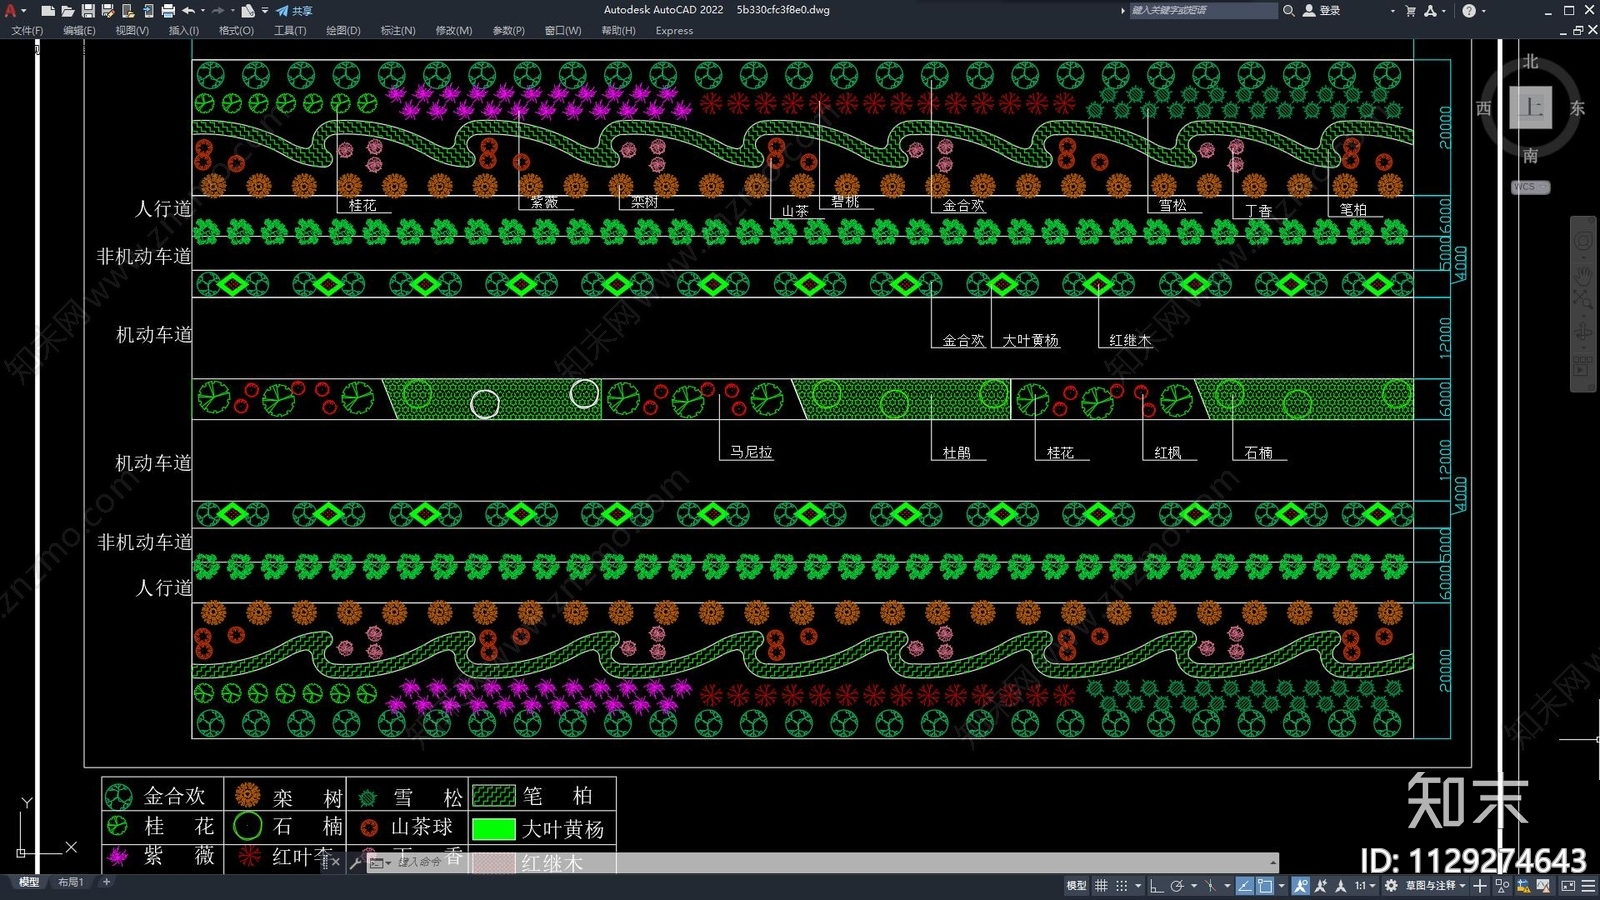
Task: Click the annotation monitor plus icon
Action: pos(1480,885)
